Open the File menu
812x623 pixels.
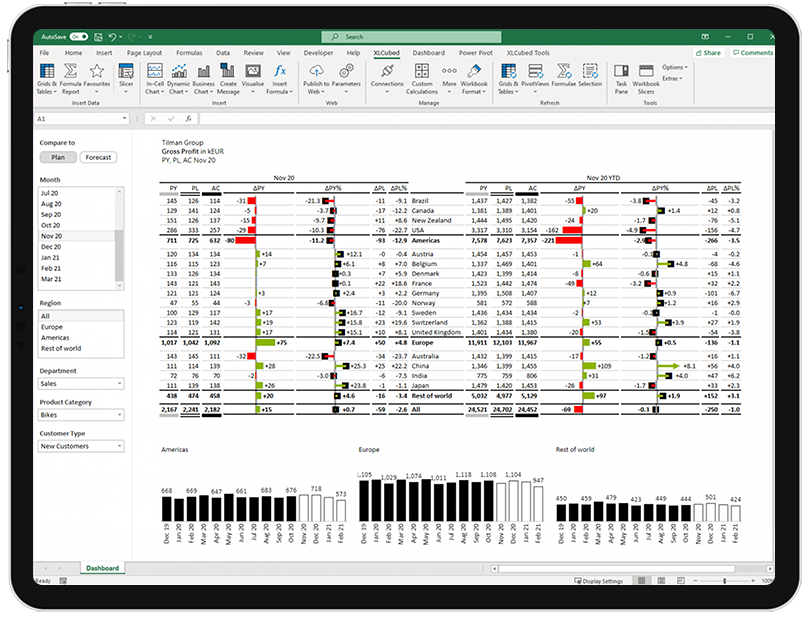pyautogui.click(x=45, y=53)
